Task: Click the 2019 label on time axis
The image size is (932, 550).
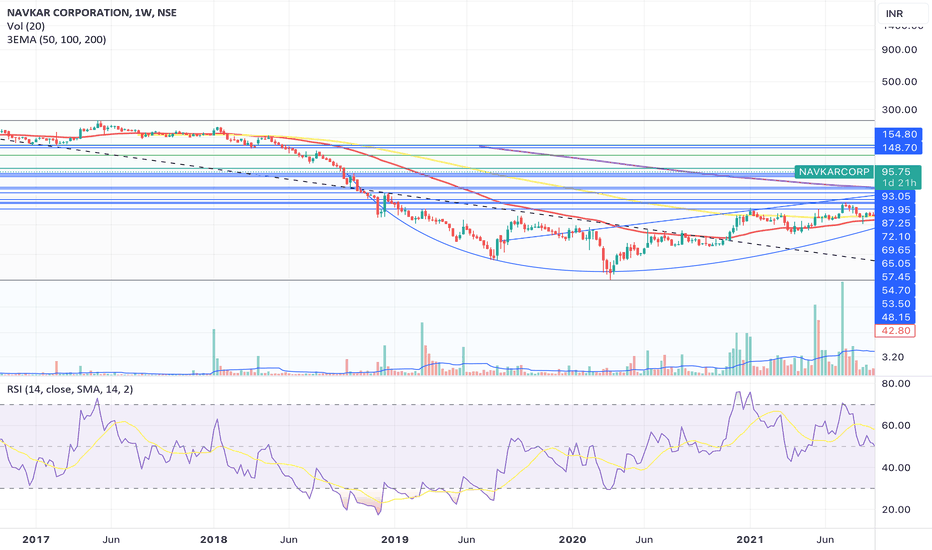Action: coord(395,540)
